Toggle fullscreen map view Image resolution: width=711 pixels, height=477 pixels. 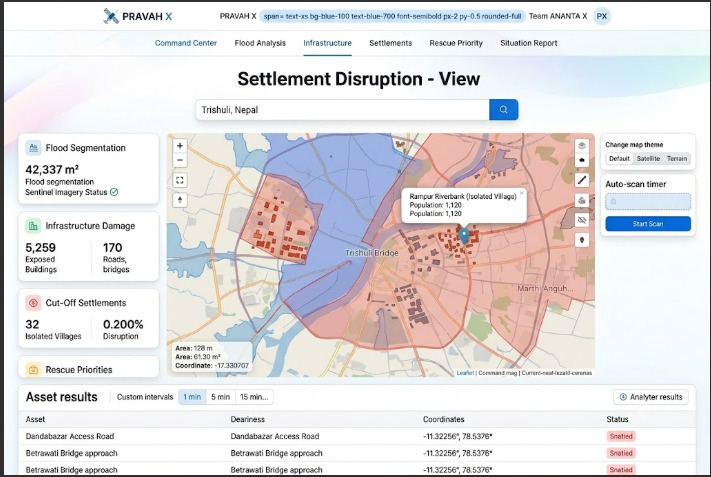180,180
